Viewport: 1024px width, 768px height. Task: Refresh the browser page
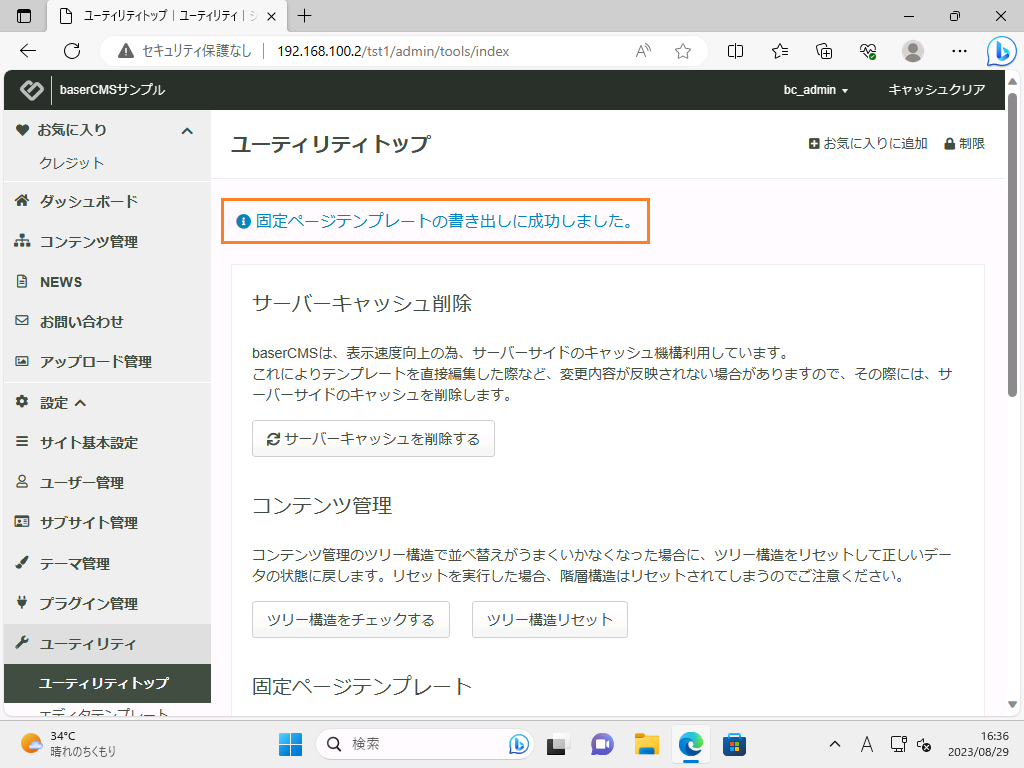coord(71,51)
